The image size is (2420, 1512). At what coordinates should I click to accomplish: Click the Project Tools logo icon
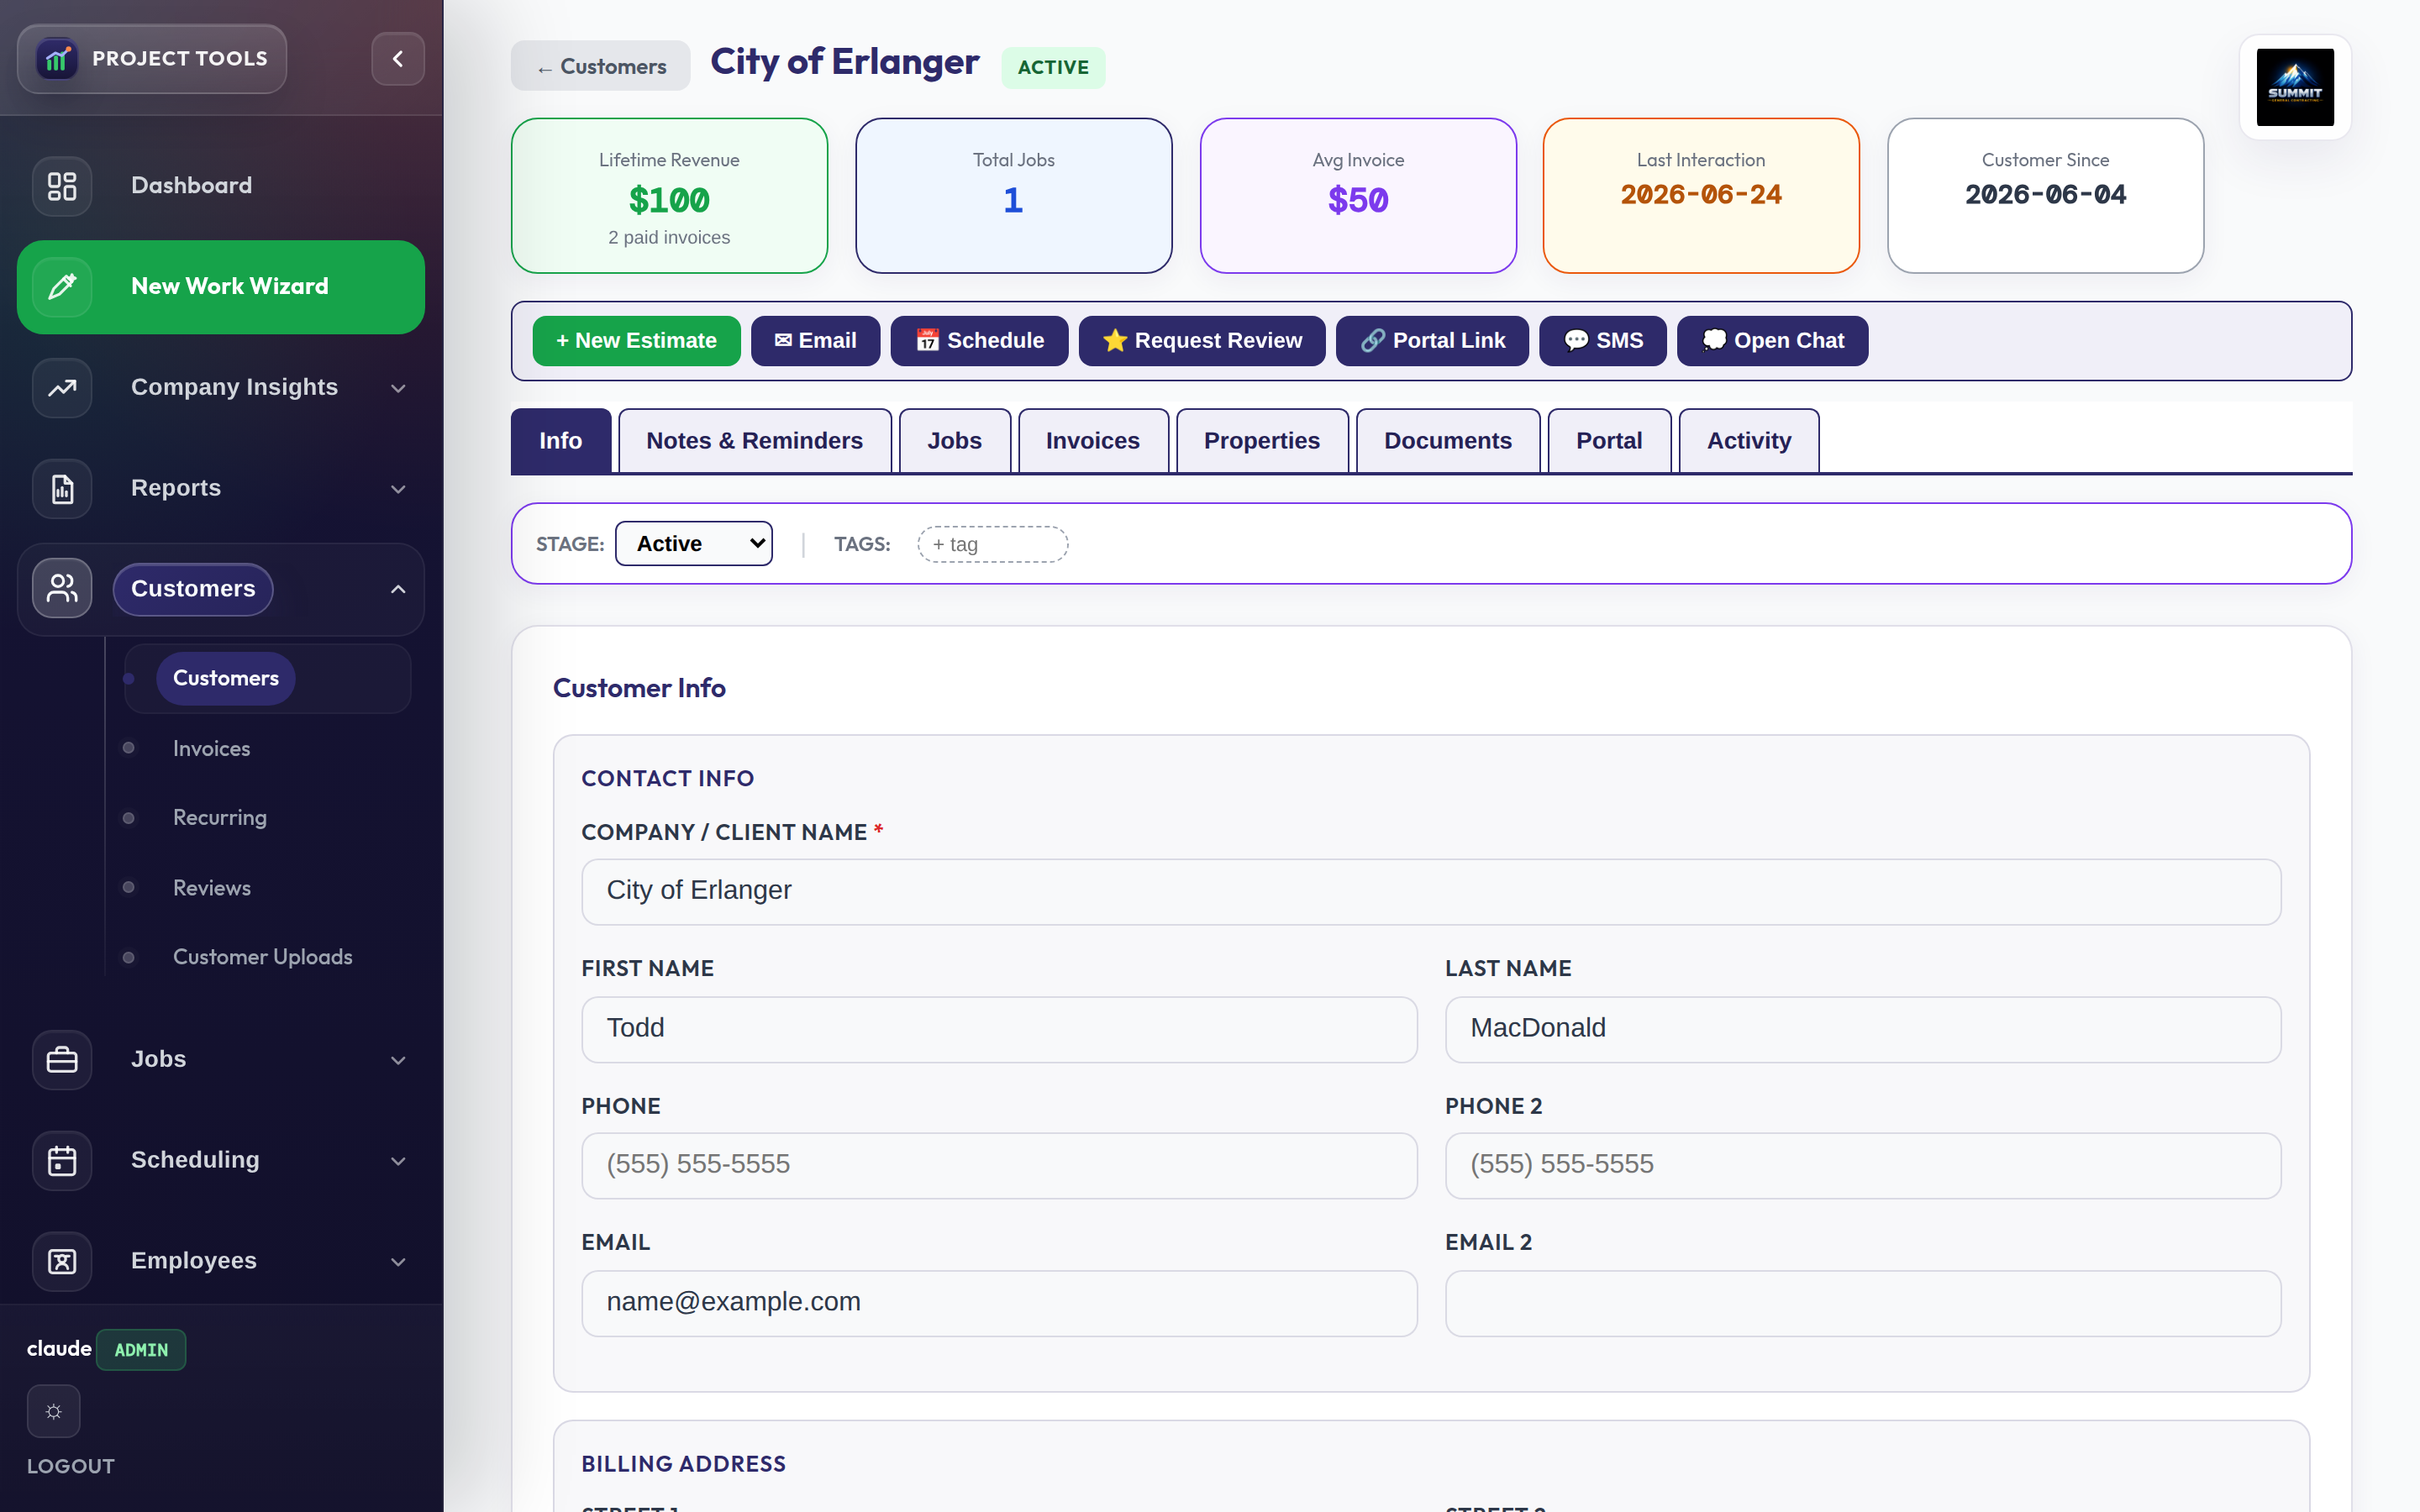point(57,59)
